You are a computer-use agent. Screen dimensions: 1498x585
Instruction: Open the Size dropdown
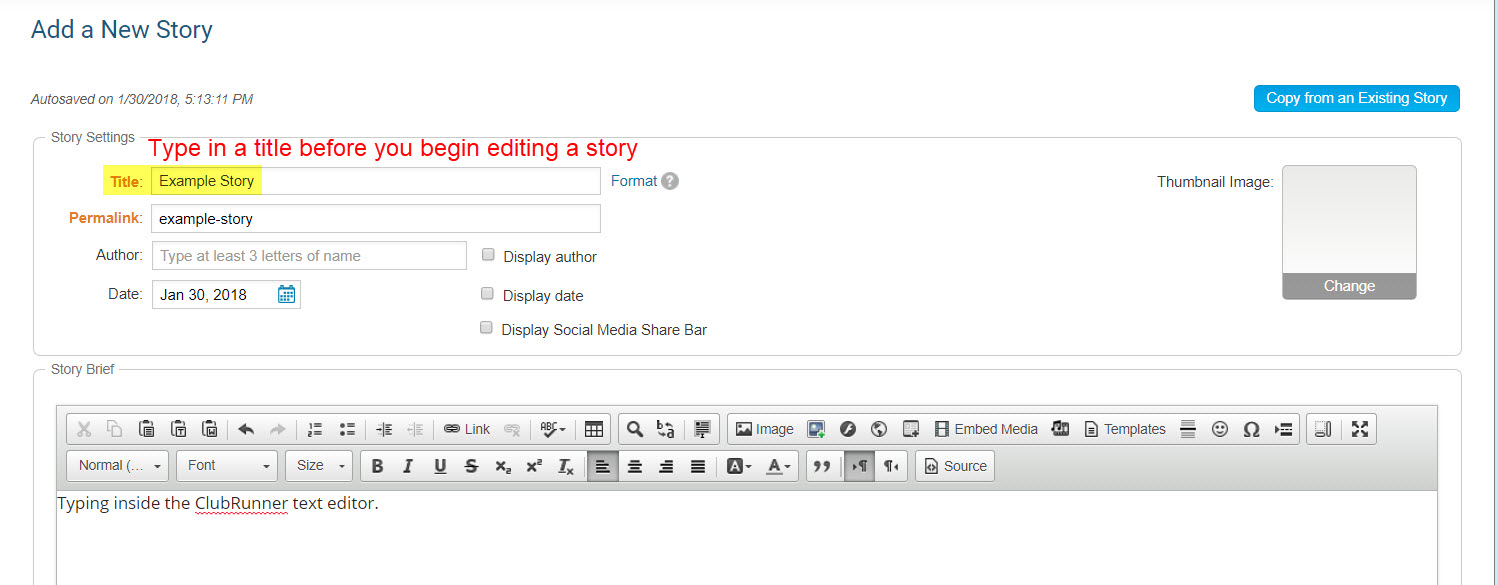[319, 466]
